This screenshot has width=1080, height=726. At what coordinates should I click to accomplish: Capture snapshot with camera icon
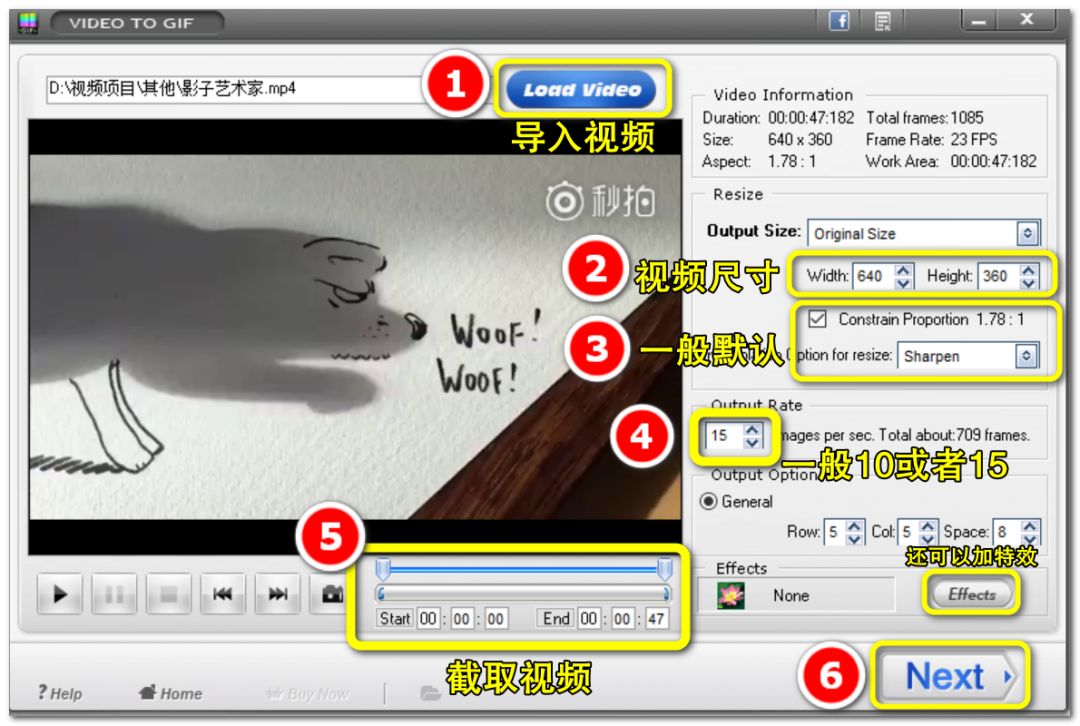coord(332,593)
